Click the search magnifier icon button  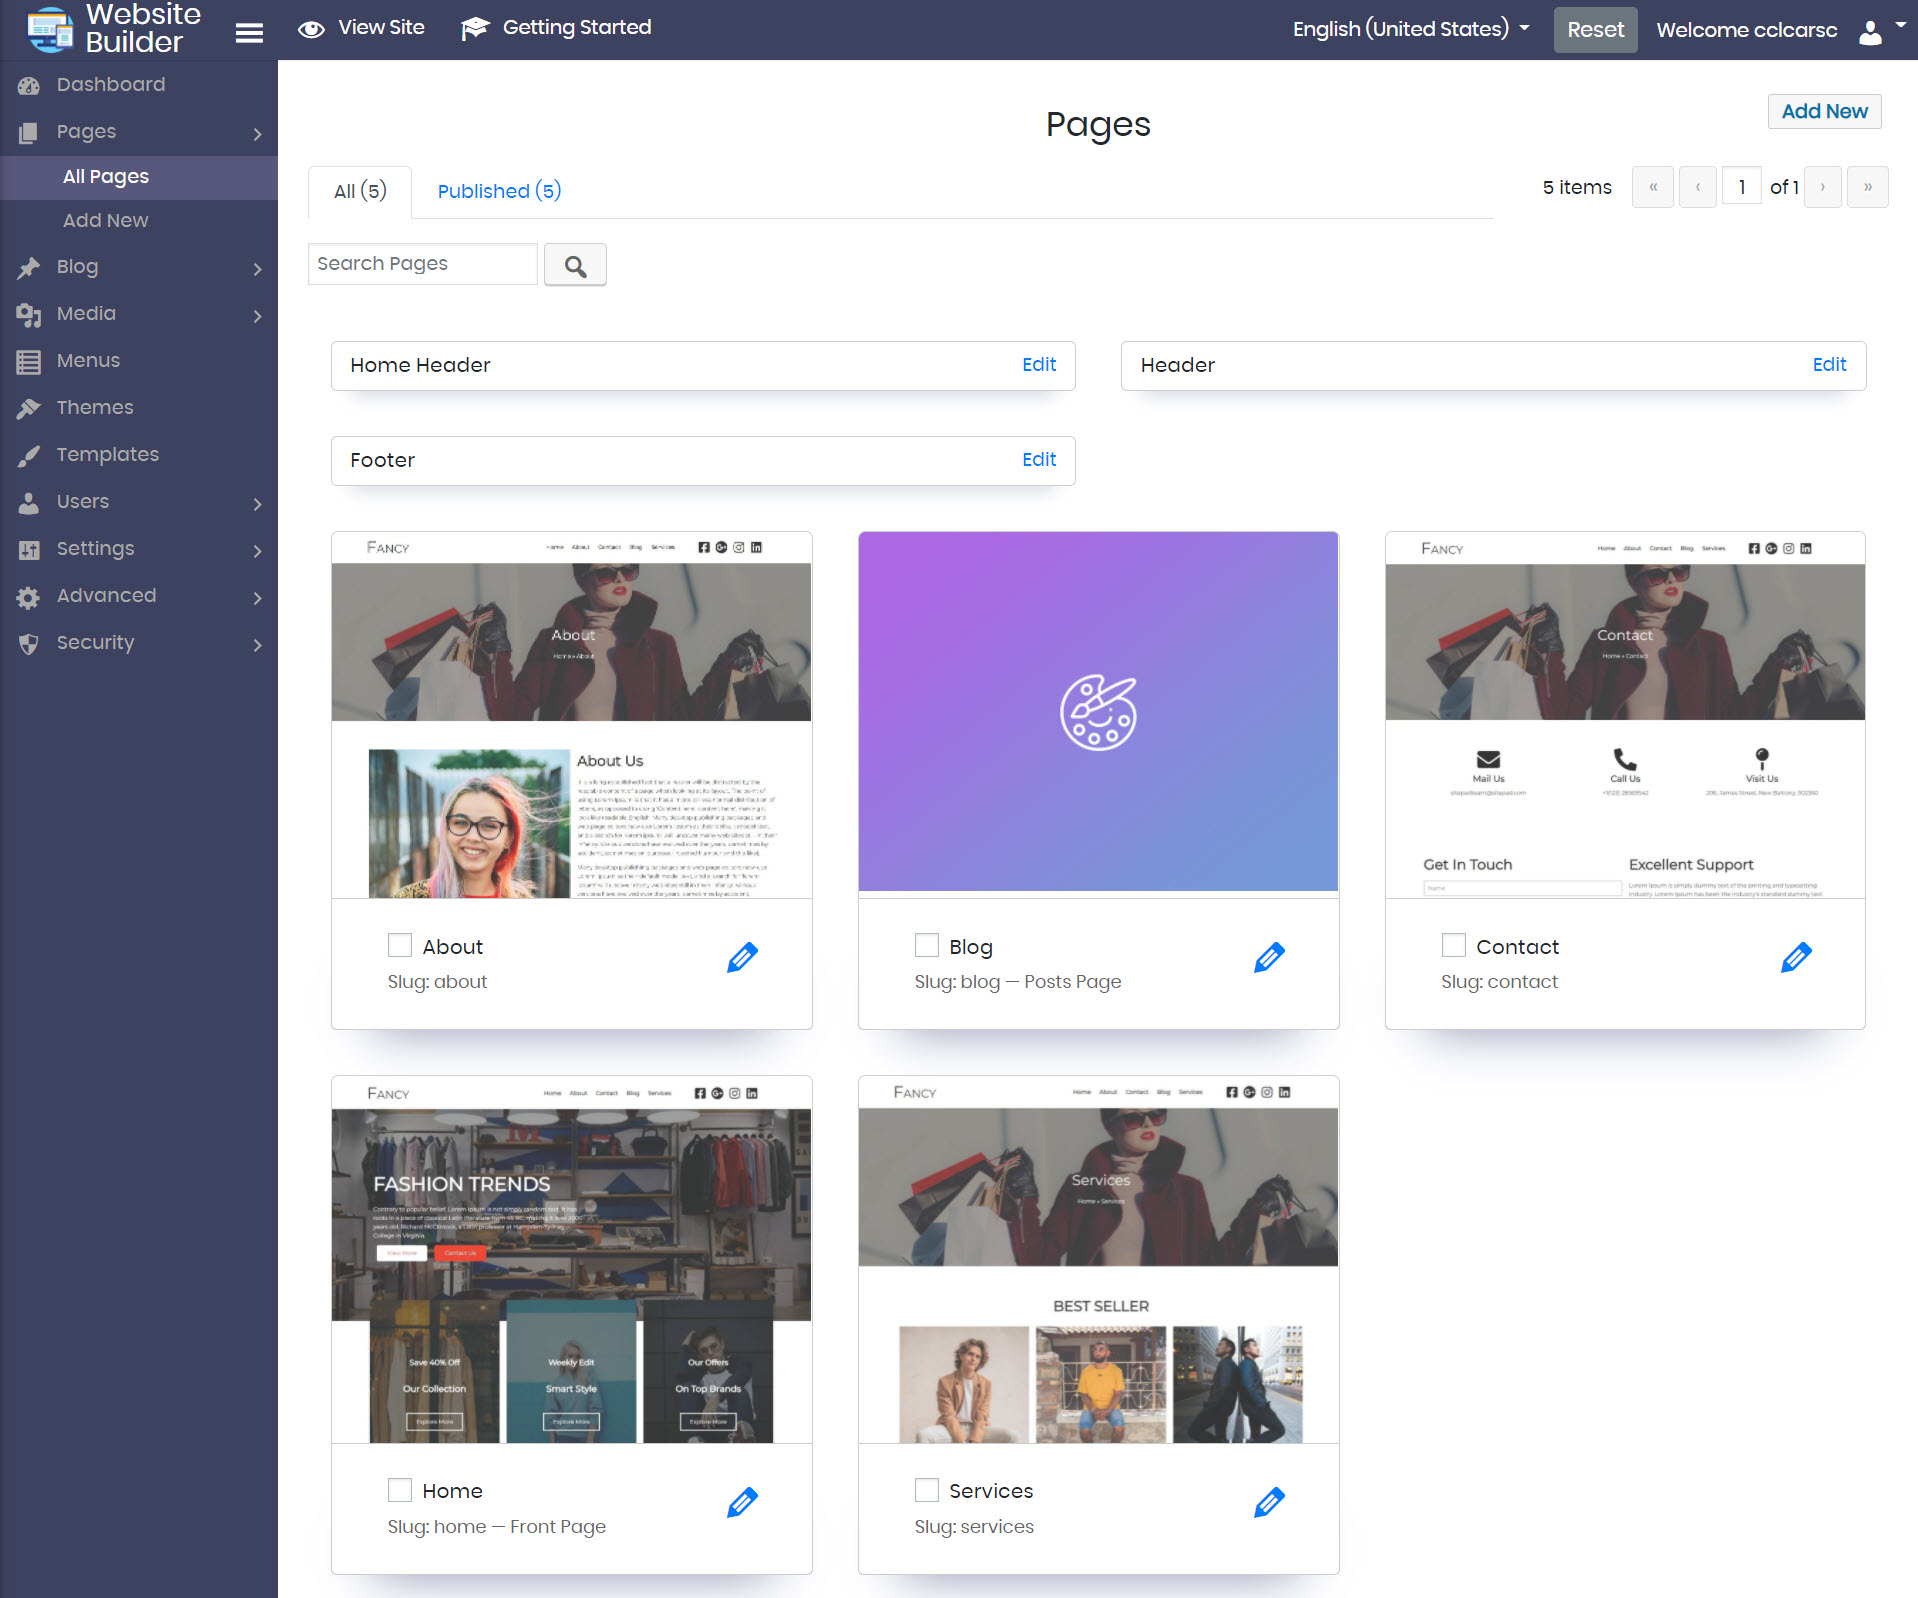point(575,265)
